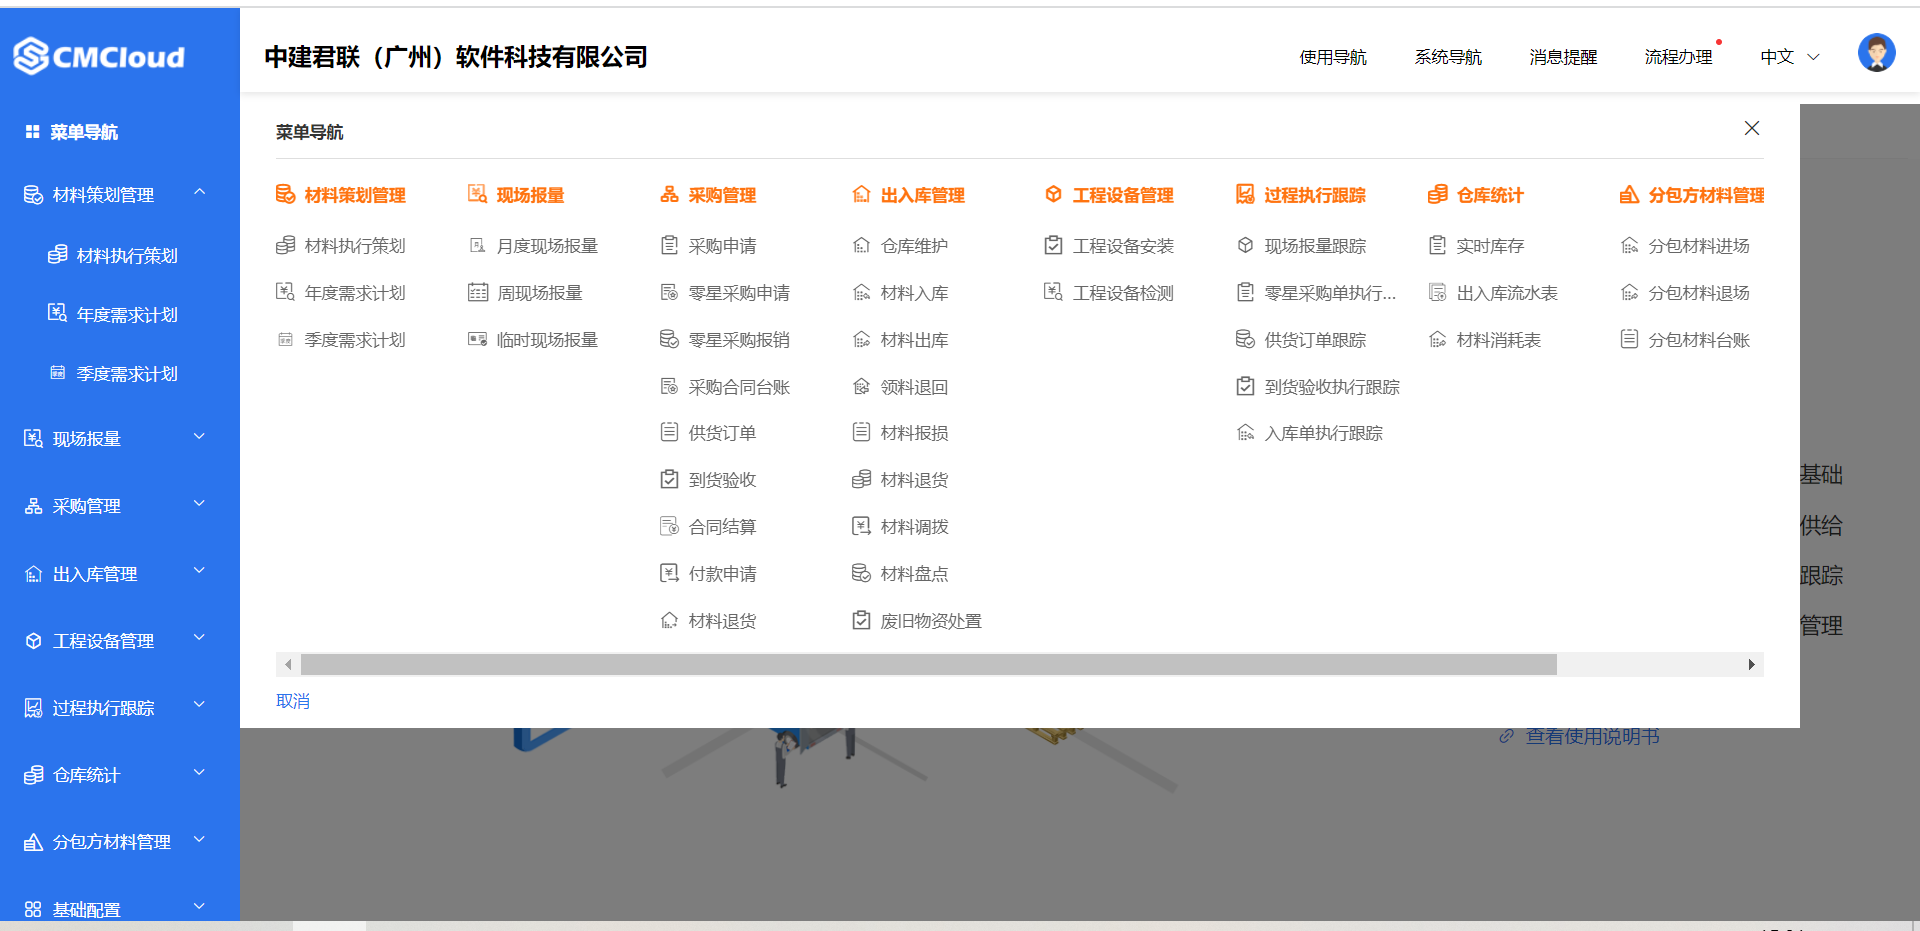Open 分包材料台账 link
Screen dimensions: 1920x931
coord(1699,340)
